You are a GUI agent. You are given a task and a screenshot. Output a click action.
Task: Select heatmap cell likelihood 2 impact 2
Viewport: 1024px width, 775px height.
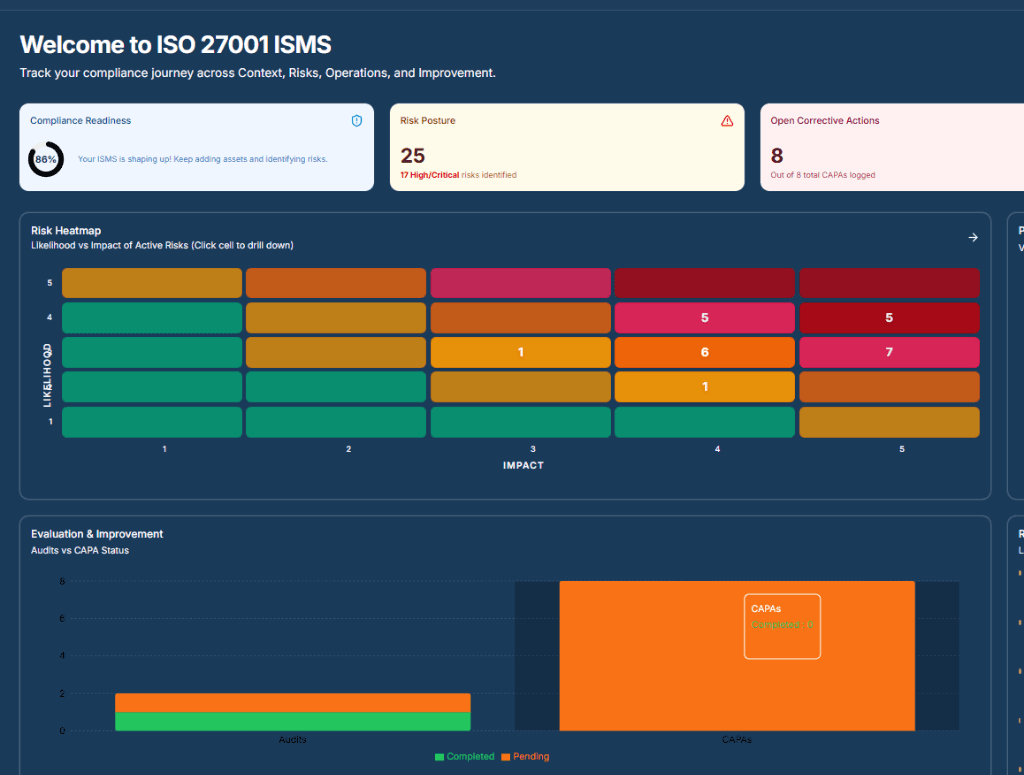coord(336,387)
